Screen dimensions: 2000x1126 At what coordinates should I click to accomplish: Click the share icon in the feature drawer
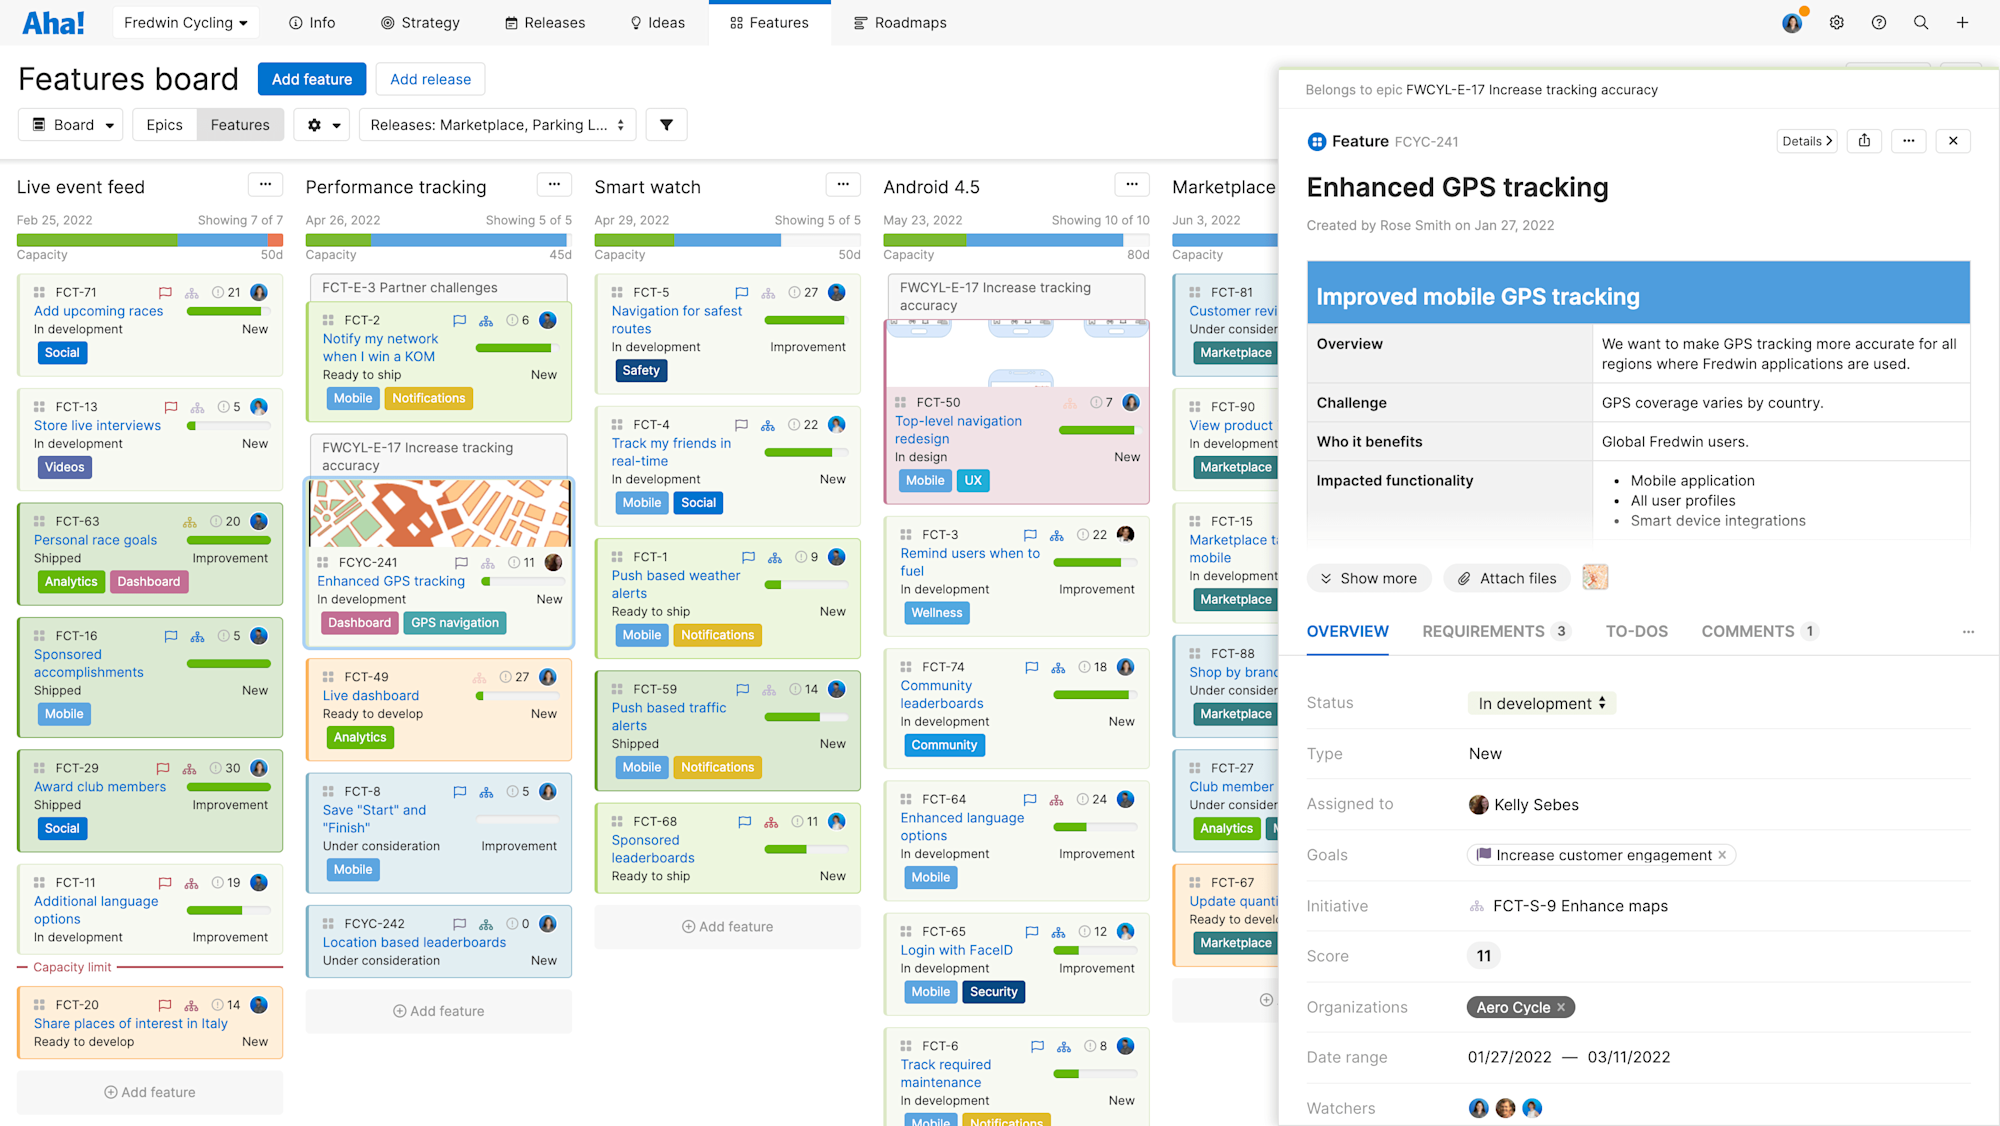(x=1863, y=141)
